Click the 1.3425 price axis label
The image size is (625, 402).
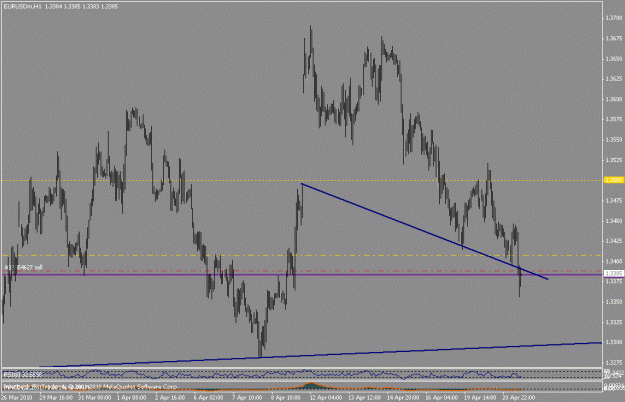(x=613, y=241)
